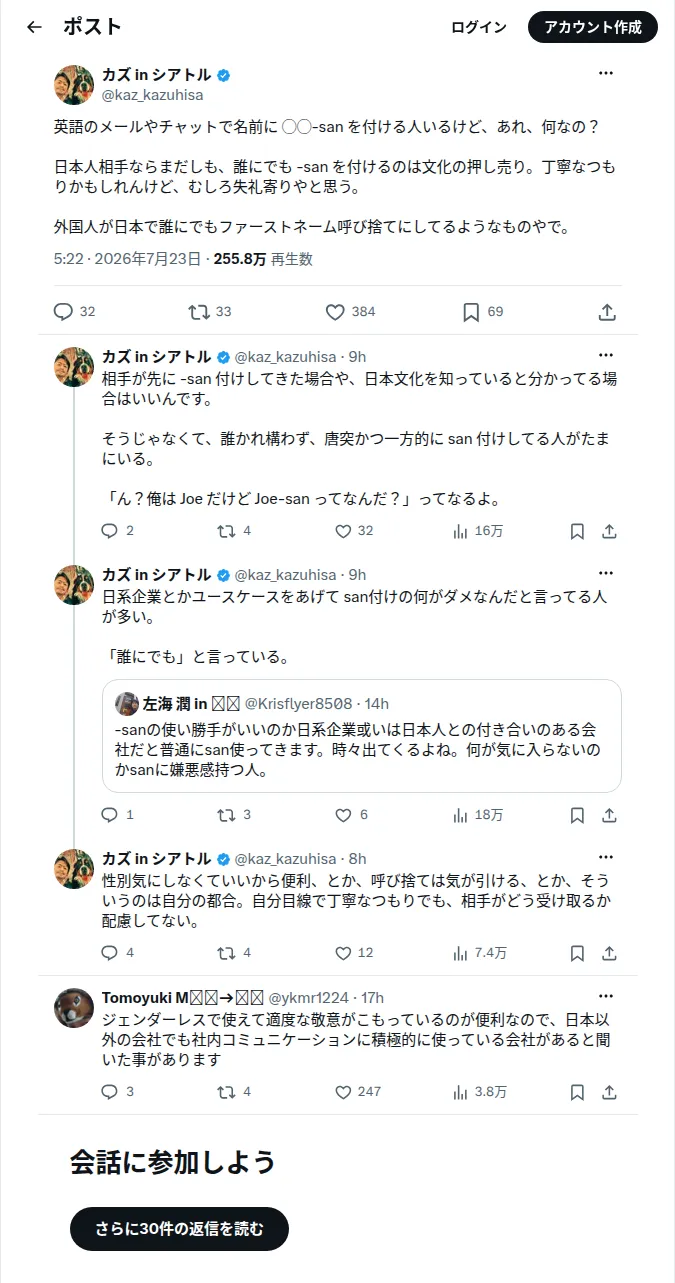Open view analytics showing 16万 views
This screenshot has width=675, height=1283.
click(478, 531)
